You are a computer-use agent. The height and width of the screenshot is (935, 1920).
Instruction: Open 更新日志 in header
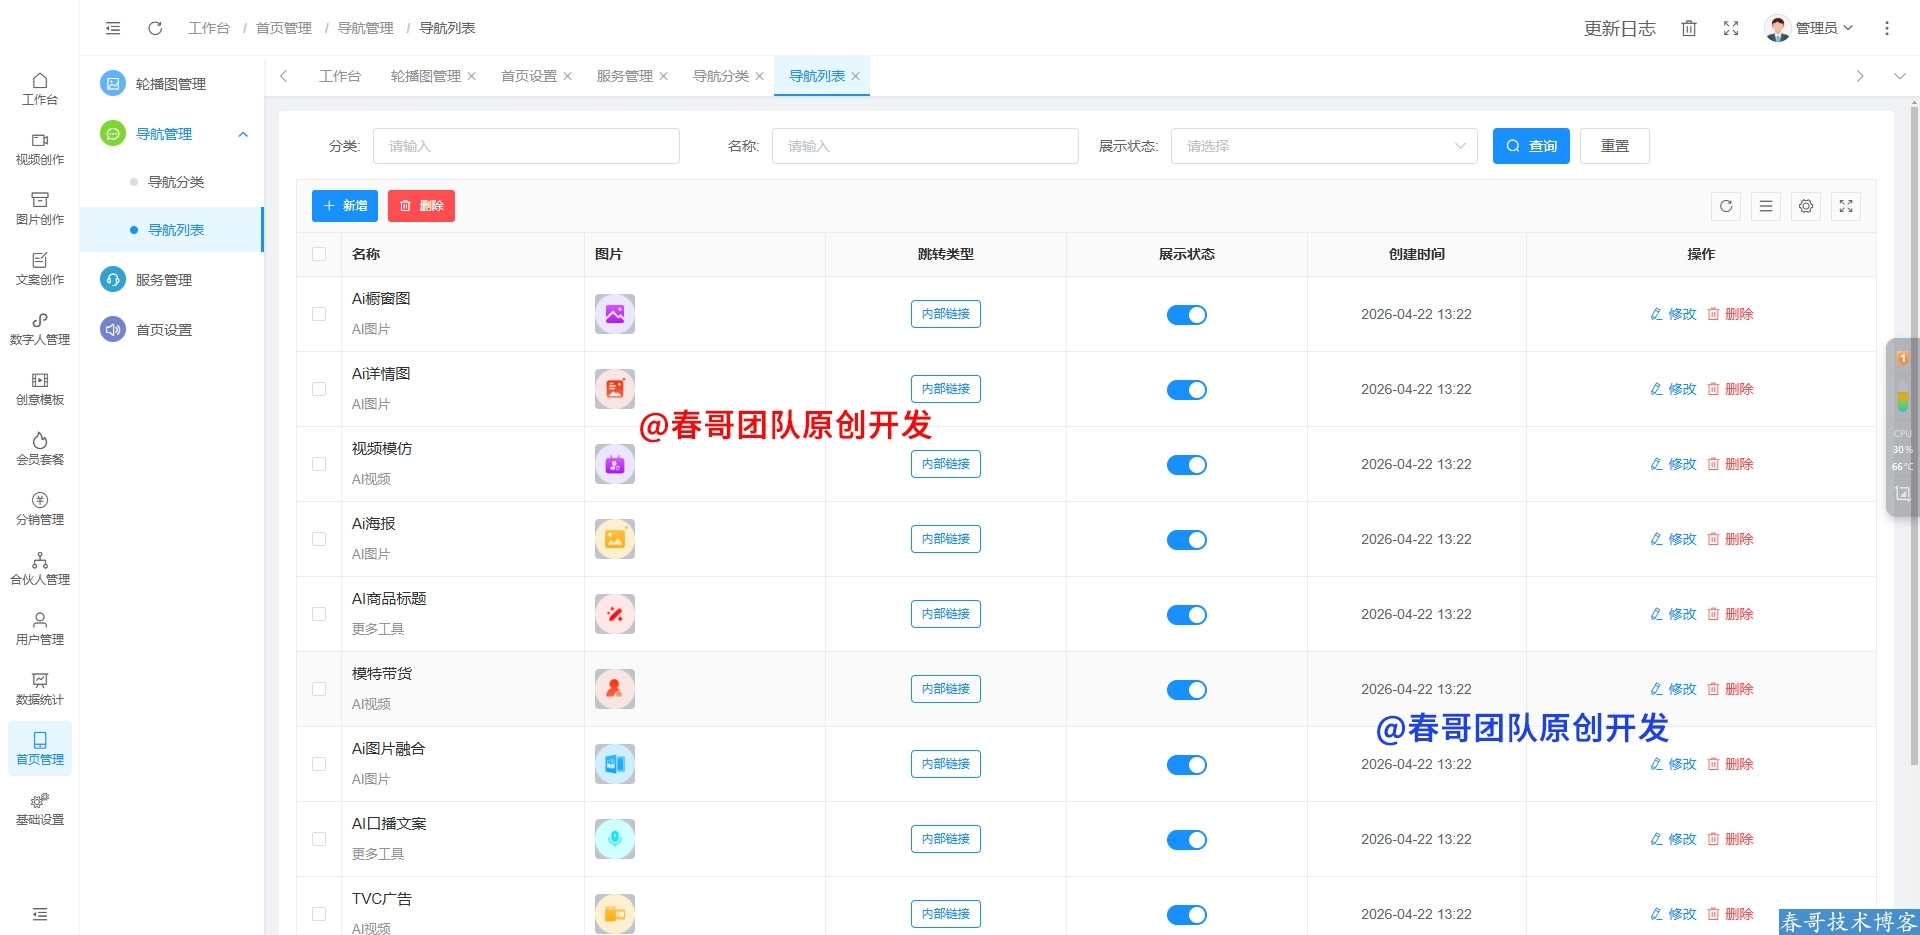point(1620,28)
